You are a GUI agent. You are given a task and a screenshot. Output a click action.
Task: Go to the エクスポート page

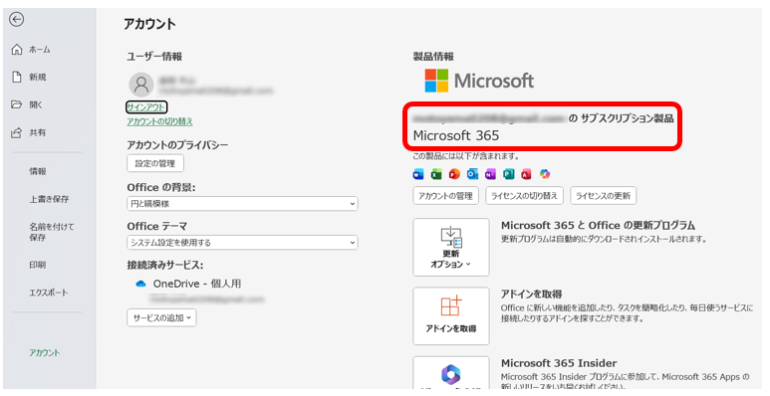(49, 292)
